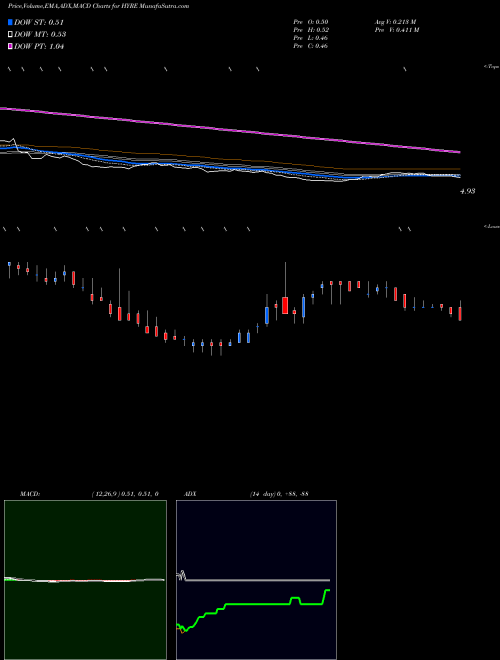
Task: Click the '<Lows' marker label
Action: point(492,226)
